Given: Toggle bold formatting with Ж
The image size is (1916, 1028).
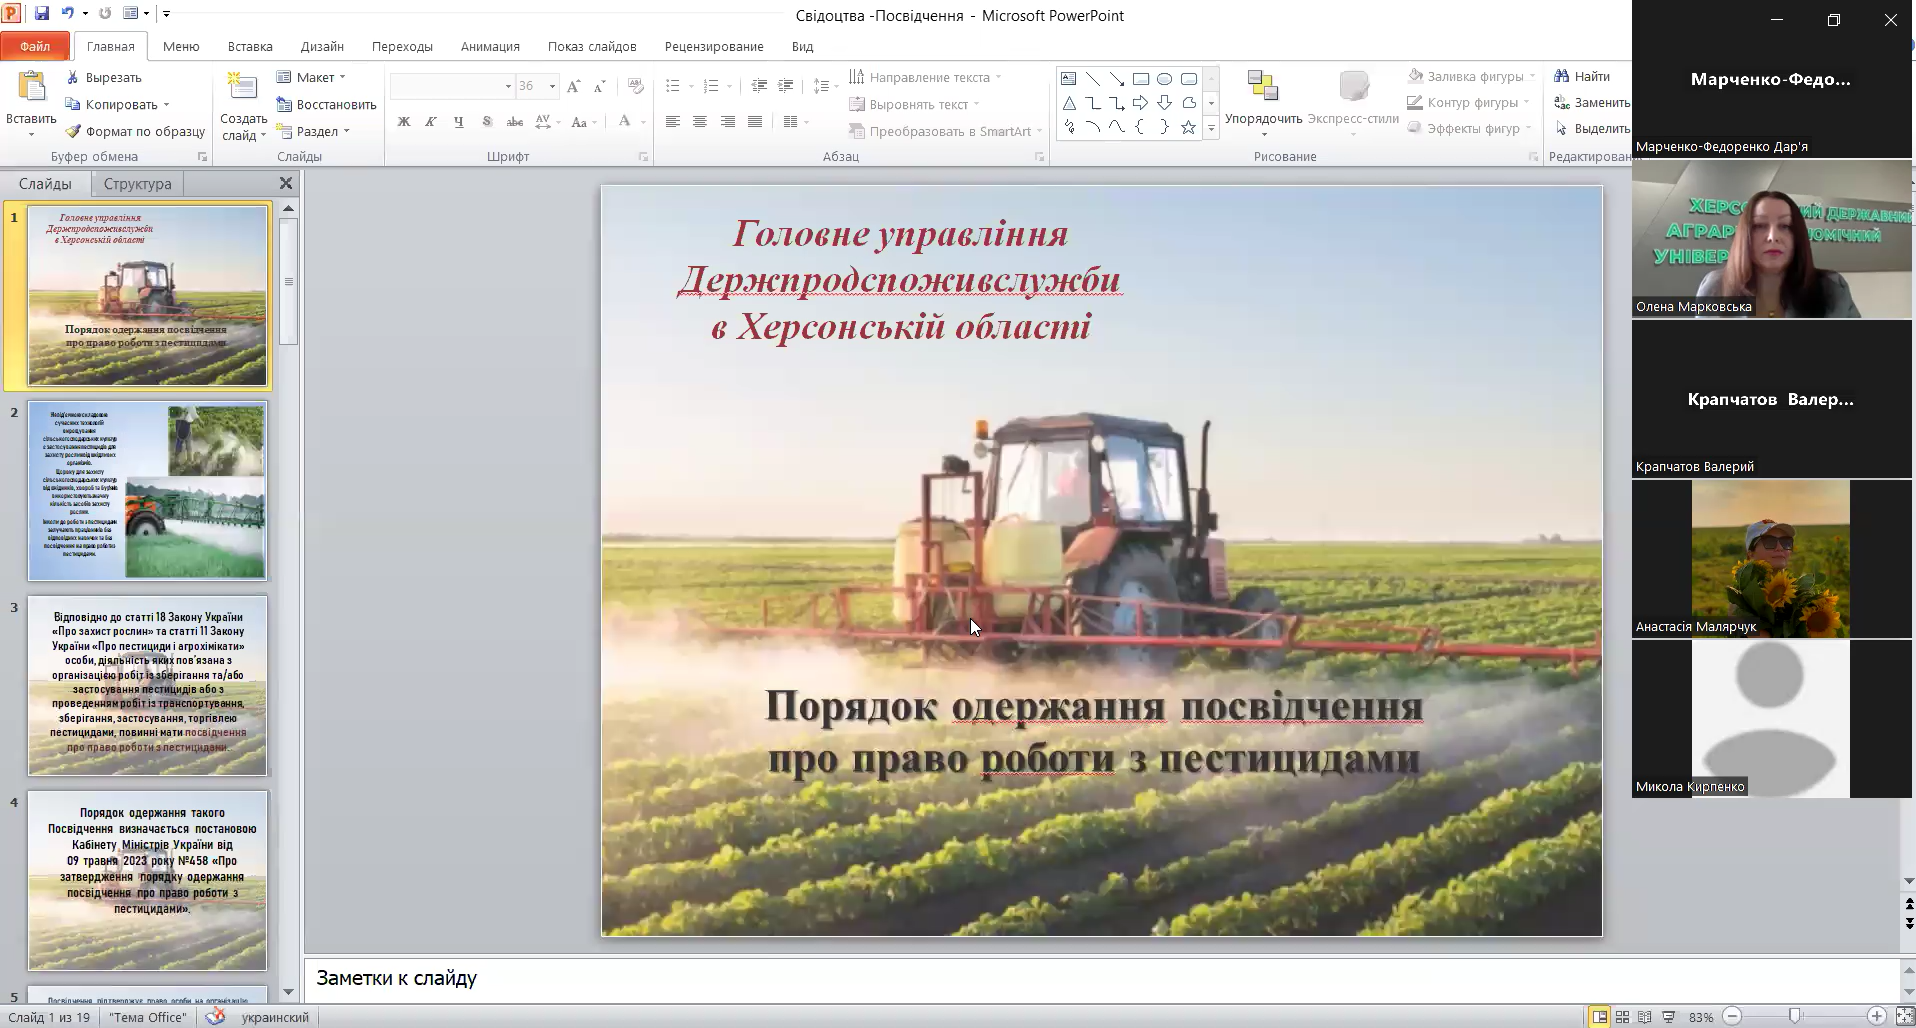Looking at the screenshot, I should pos(403,122).
